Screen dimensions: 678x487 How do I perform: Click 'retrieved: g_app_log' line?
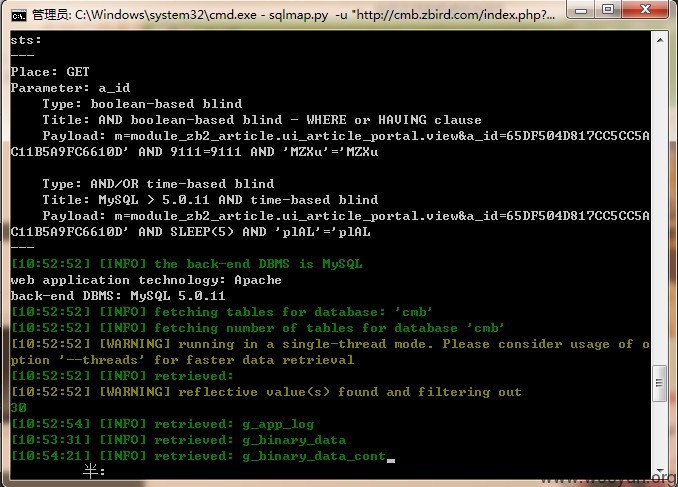[163, 424]
